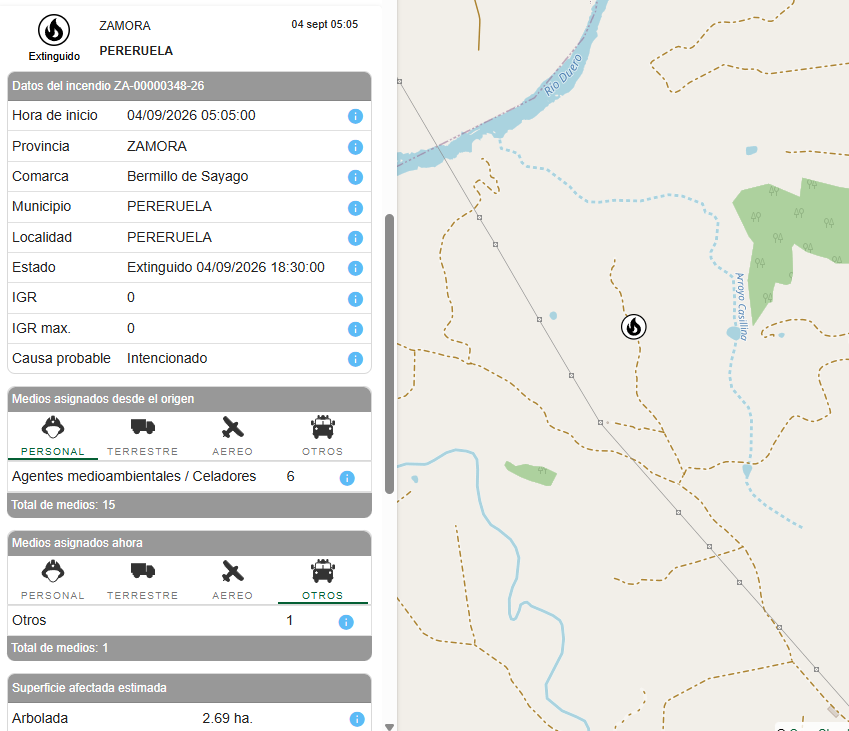Screen dimensions: 849x731
Task: Click the scrollbar down arrow
Action: click(389, 727)
